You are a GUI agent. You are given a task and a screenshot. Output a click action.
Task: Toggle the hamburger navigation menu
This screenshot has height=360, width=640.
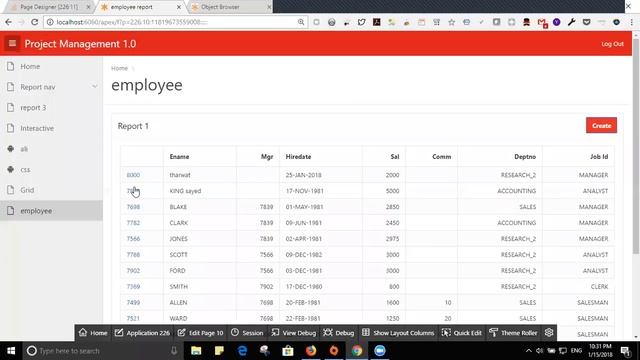pos(12,43)
